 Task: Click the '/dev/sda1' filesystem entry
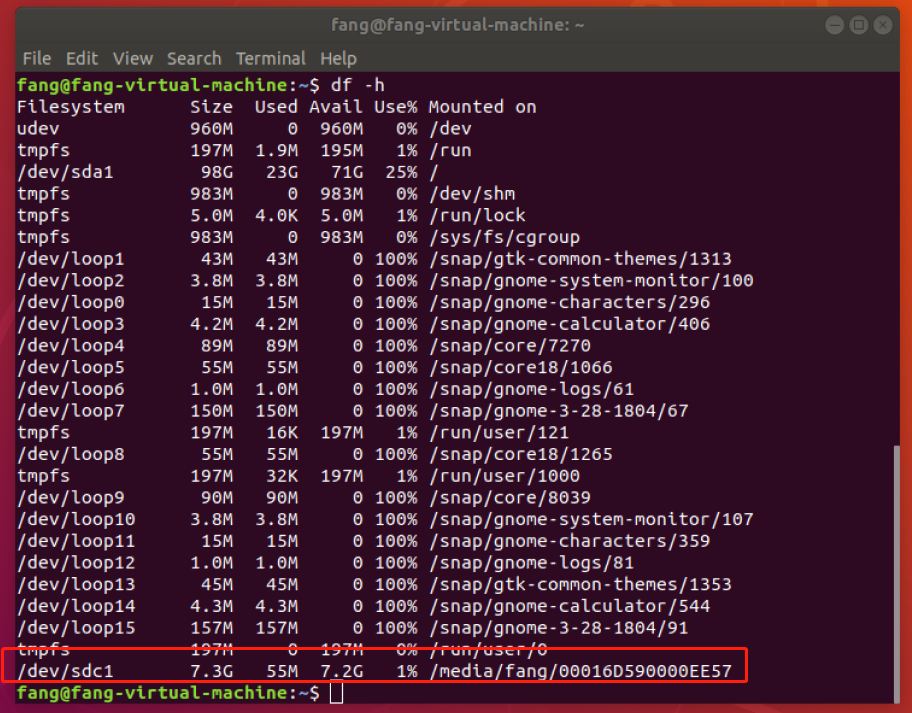click(65, 172)
